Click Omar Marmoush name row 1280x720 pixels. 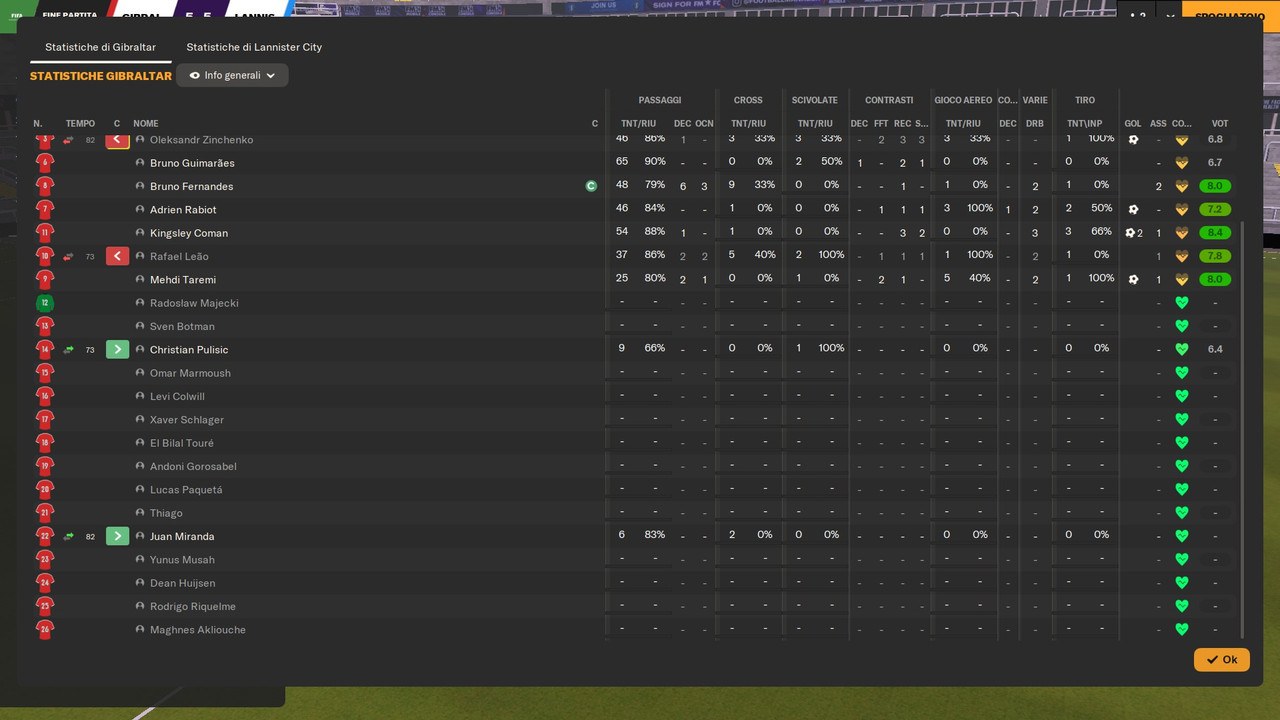coord(190,373)
